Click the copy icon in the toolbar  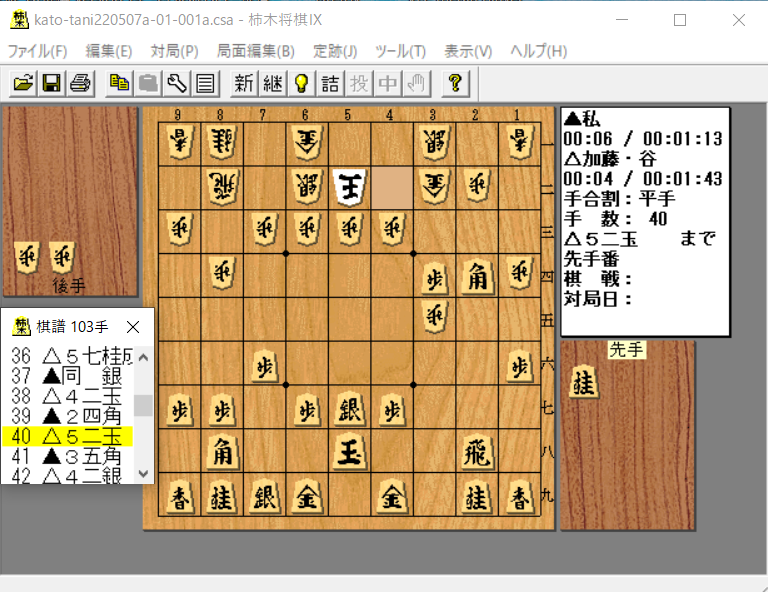pos(120,83)
